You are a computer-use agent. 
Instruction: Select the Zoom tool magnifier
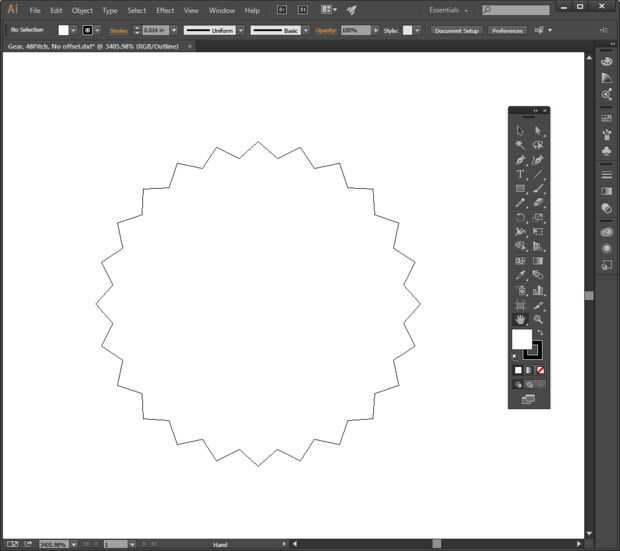pos(538,319)
